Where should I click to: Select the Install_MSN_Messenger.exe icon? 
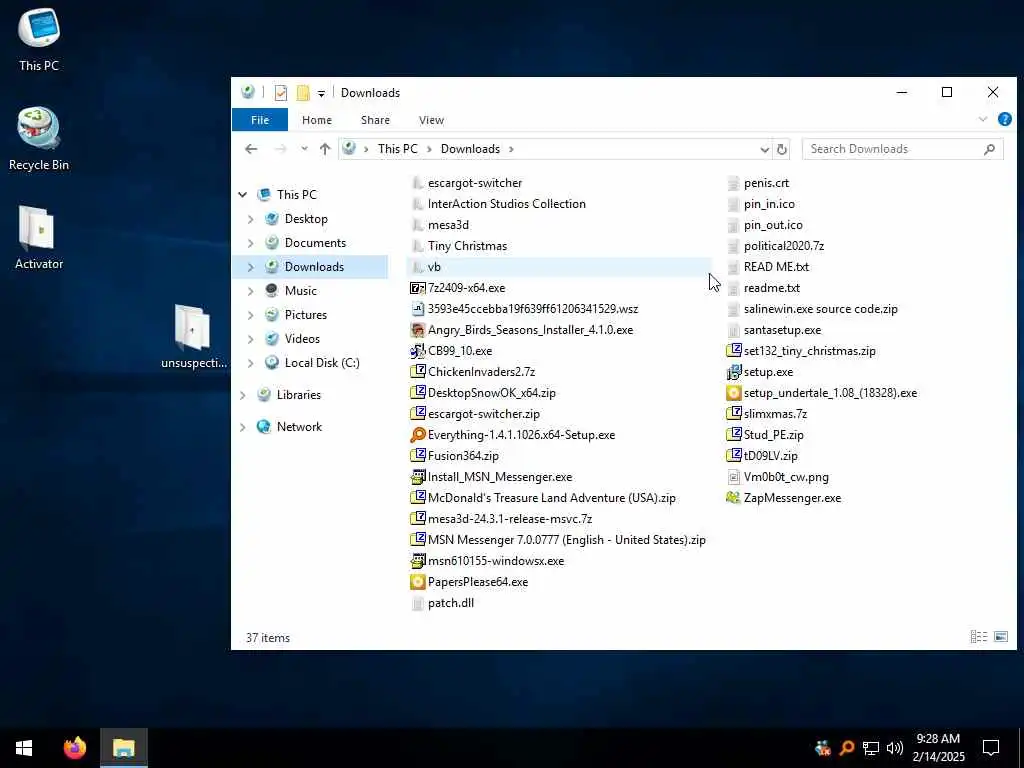[418, 477]
